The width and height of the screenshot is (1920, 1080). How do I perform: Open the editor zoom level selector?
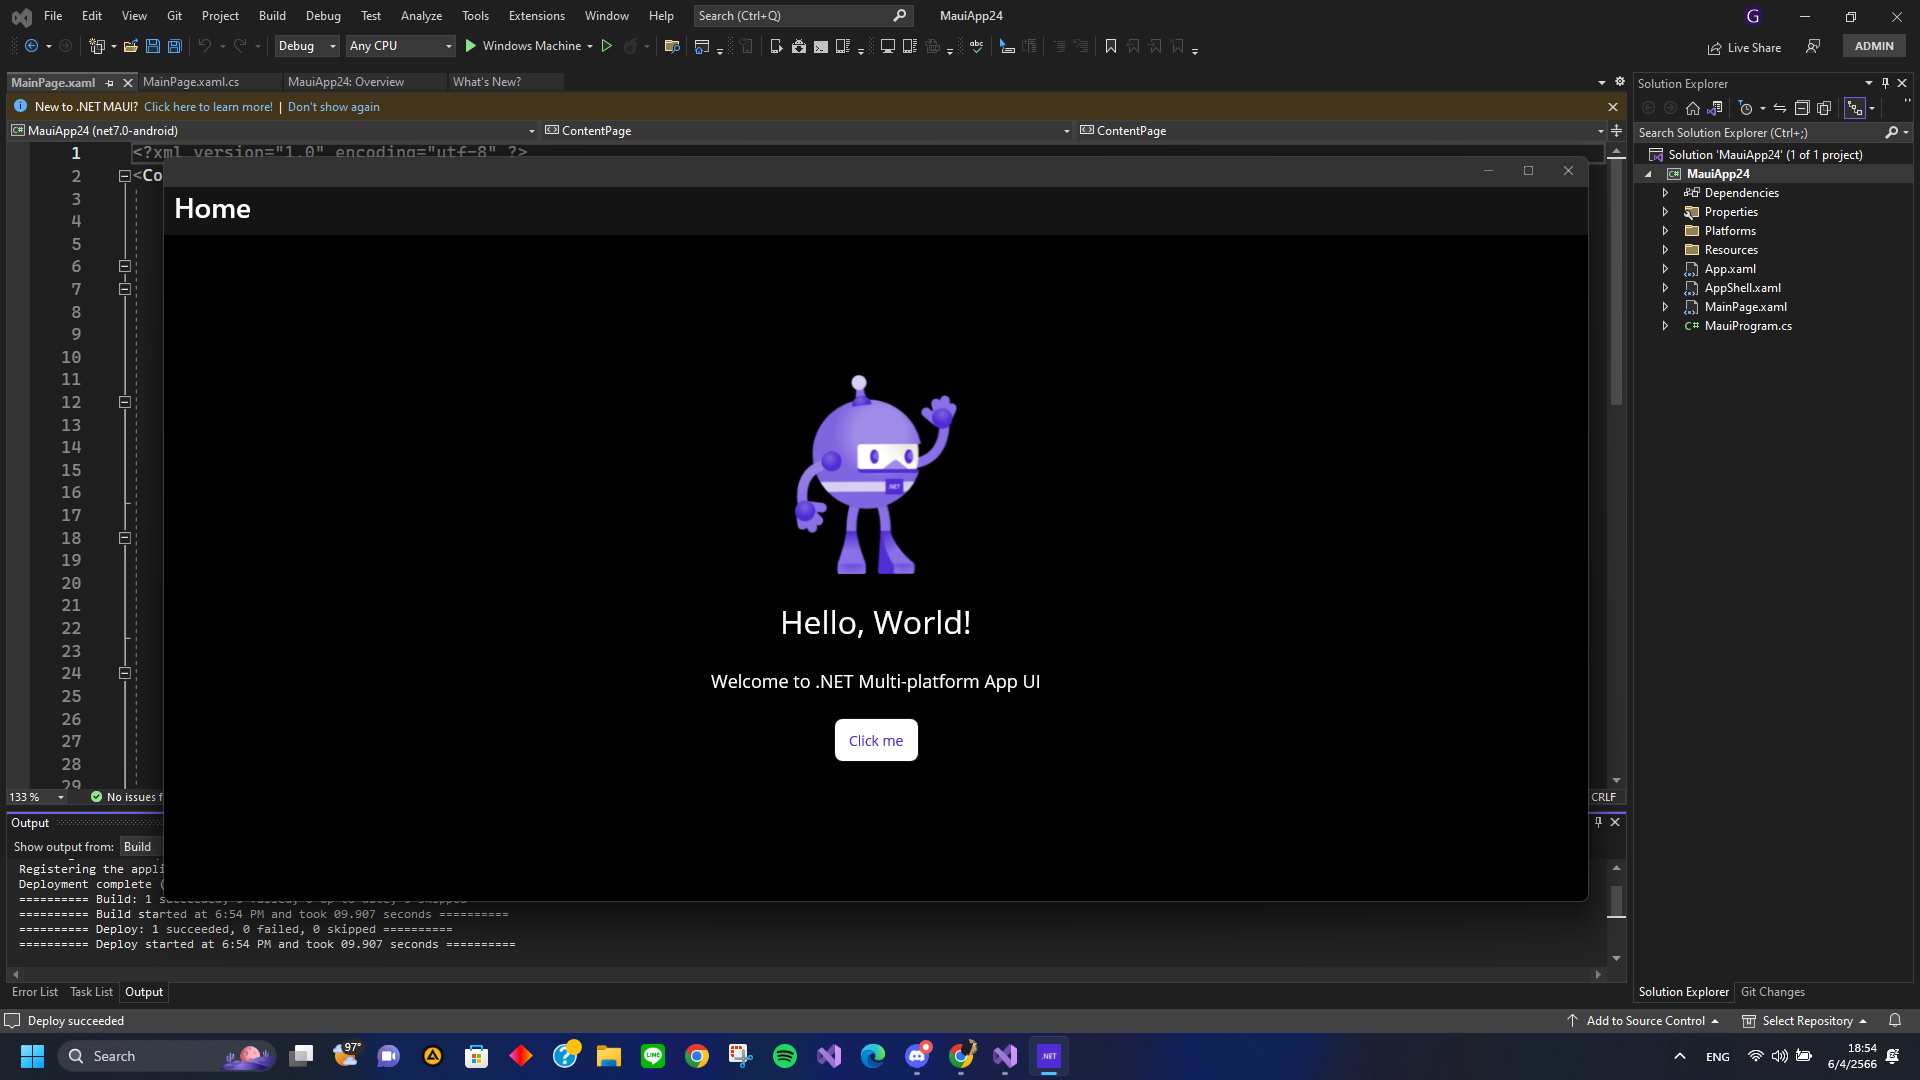pos(35,797)
